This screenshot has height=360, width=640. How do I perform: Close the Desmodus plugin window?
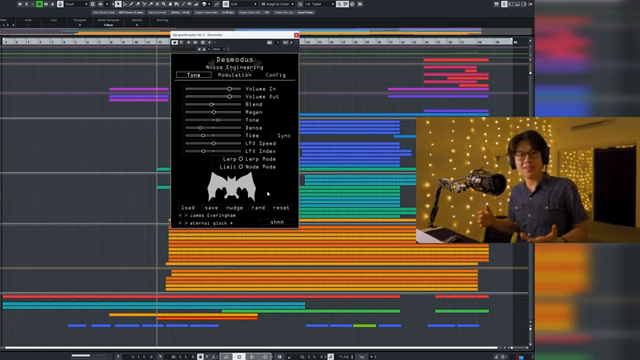pos(296,35)
